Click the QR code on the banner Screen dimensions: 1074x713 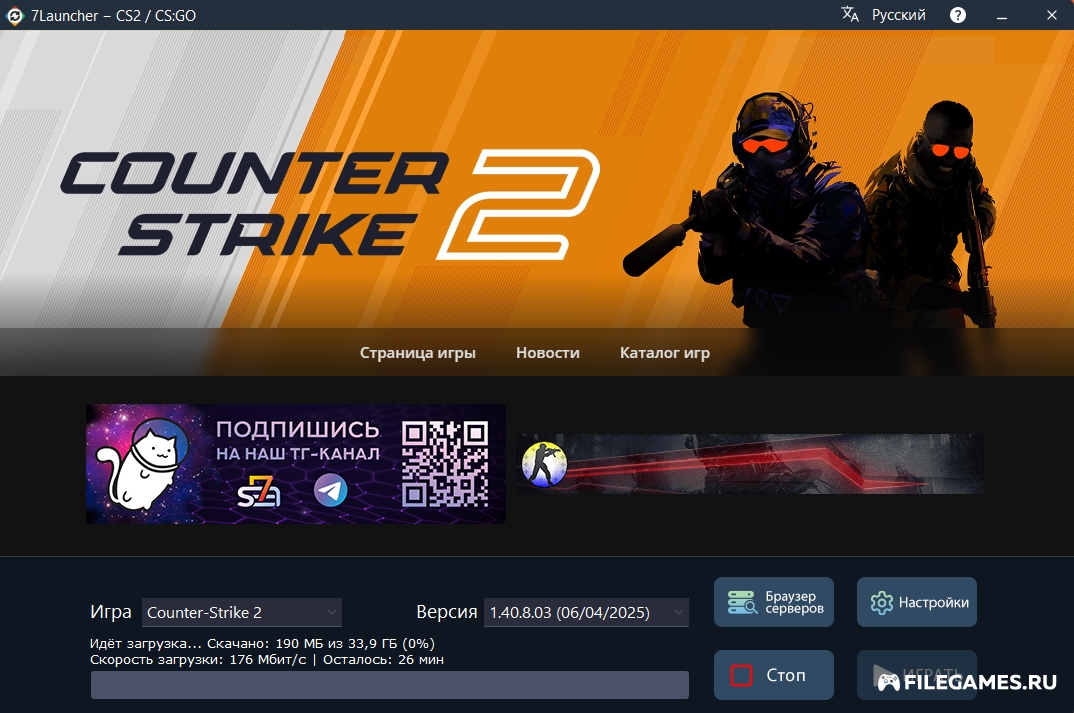point(445,464)
